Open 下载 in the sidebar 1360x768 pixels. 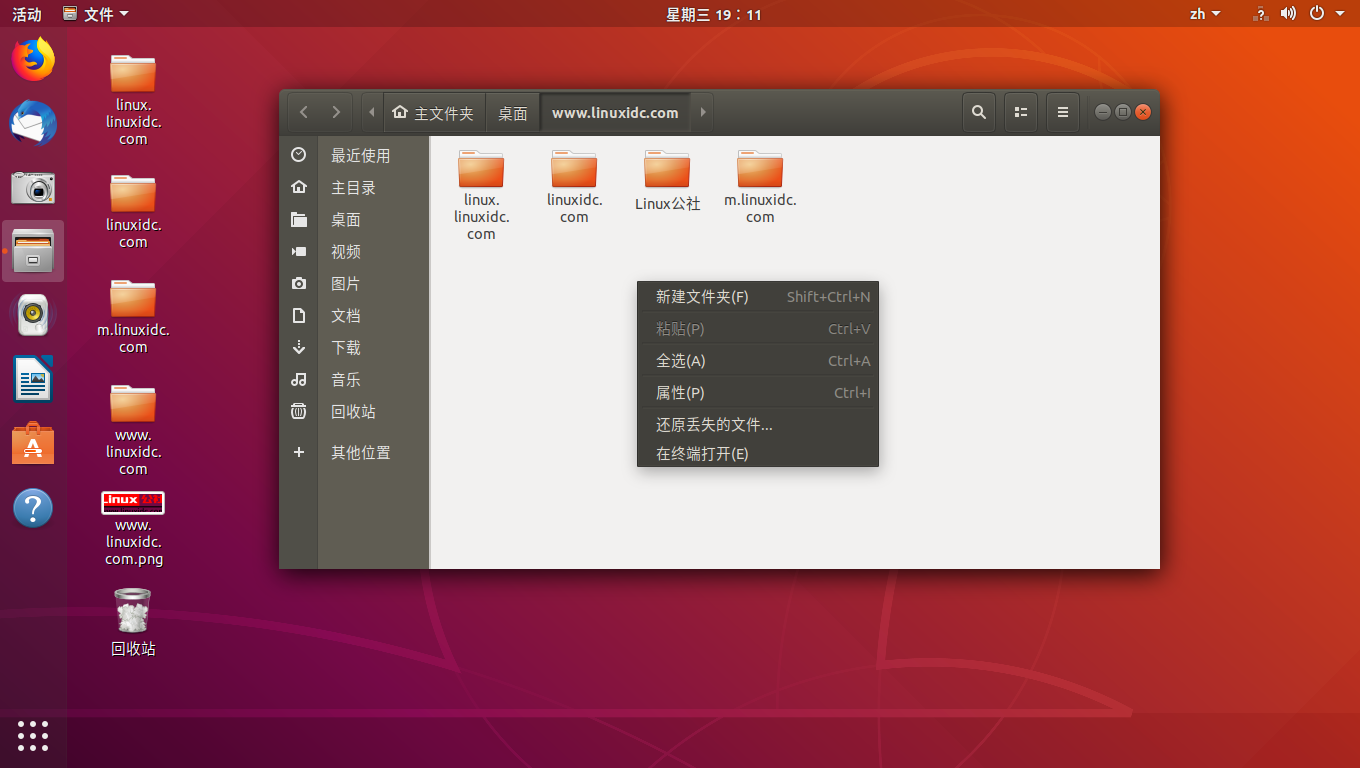tap(354, 347)
